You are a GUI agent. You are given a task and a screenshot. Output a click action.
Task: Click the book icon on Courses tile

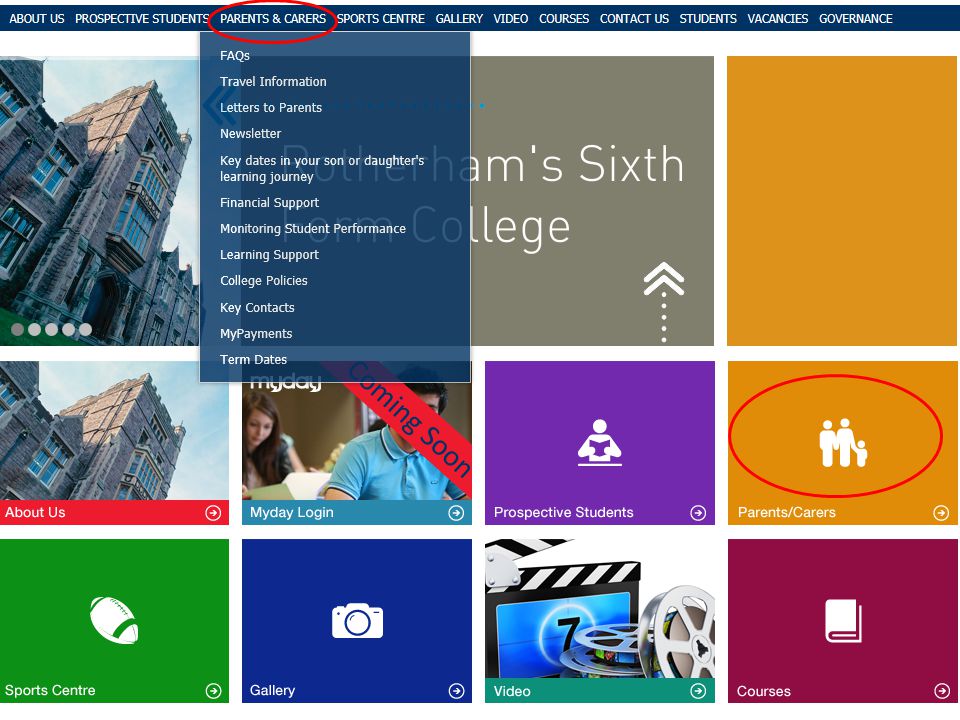tap(843, 621)
